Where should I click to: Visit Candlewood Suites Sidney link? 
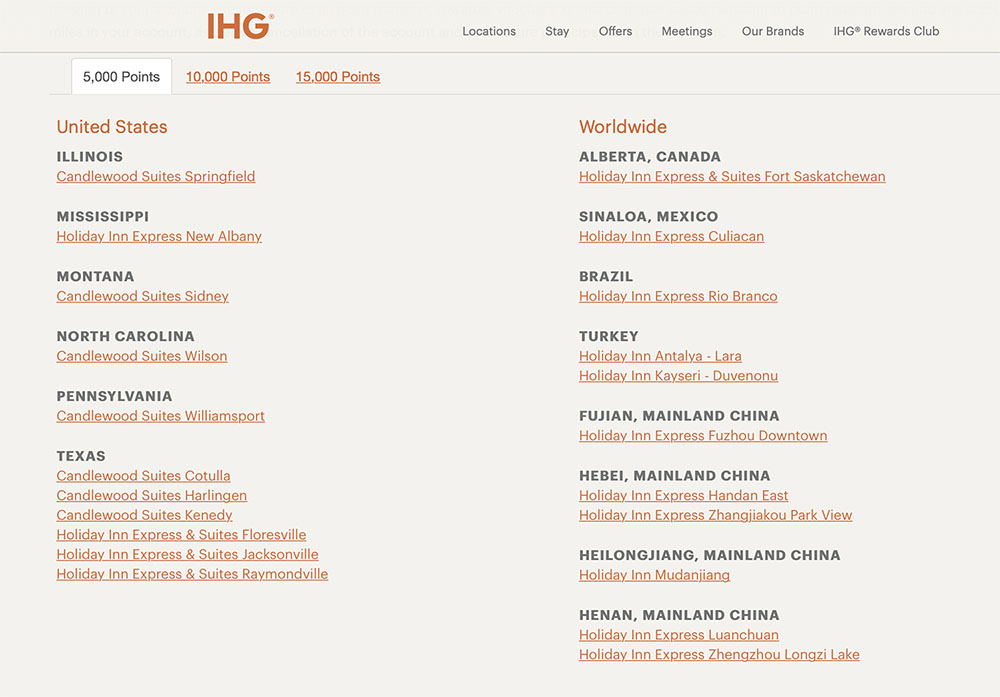point(142,297)
